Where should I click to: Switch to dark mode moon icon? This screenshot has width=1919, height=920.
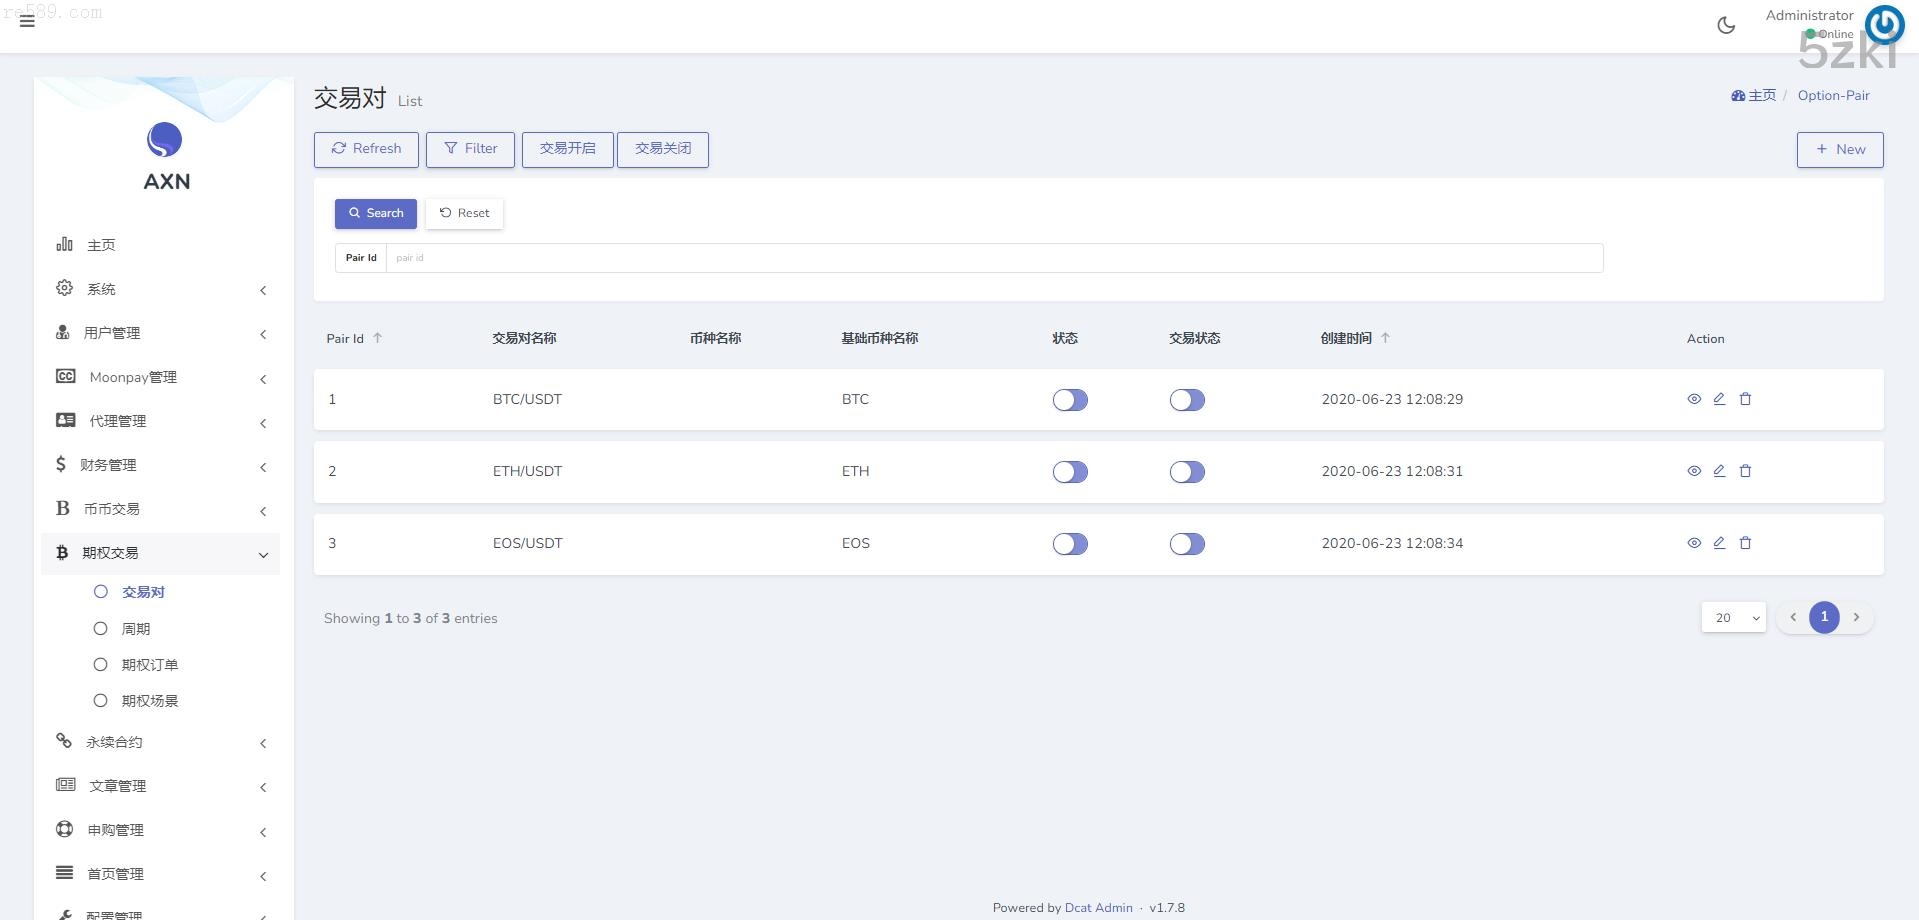point(1725,26)
